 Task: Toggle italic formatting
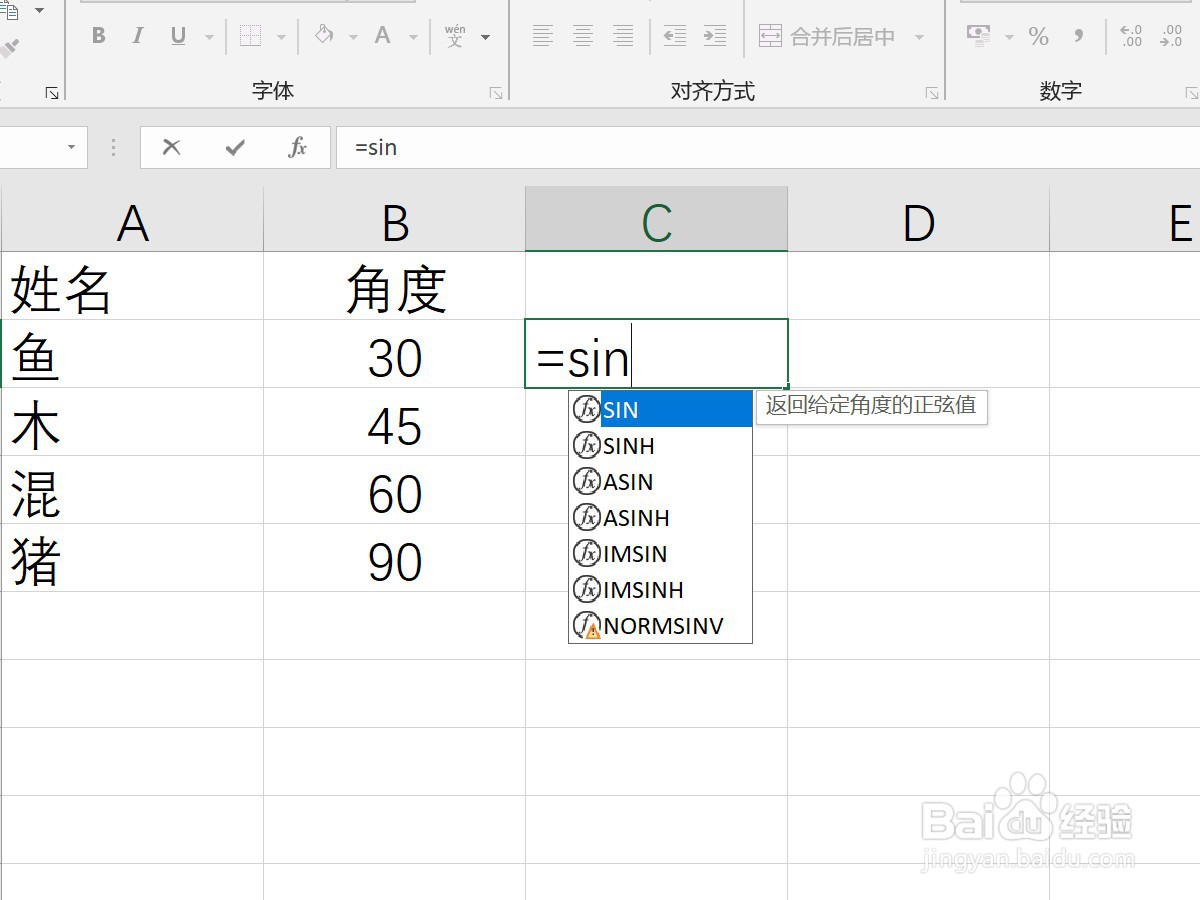[138, 36]
